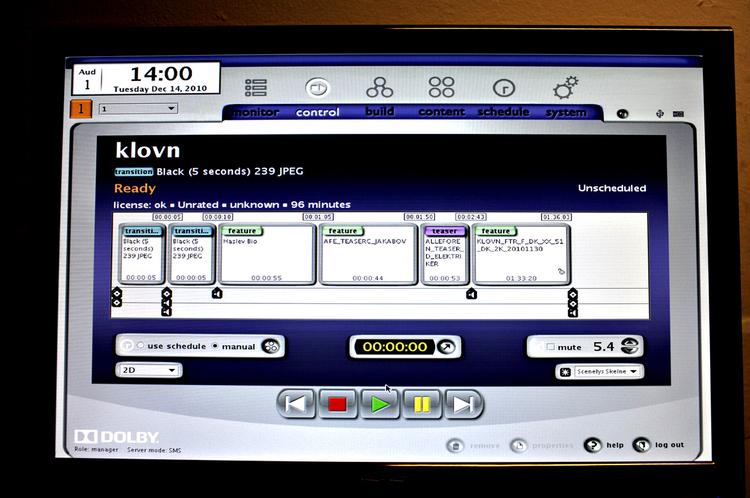Click the Aud 1 auditorium box

pyautogui.click(x=87, y=79)
